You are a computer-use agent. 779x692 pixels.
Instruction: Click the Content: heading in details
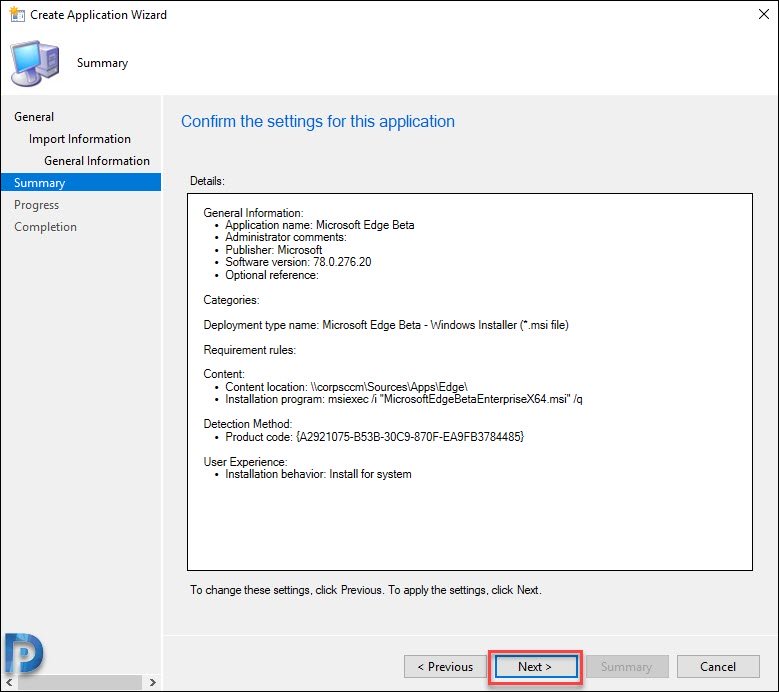coord(224,374)
